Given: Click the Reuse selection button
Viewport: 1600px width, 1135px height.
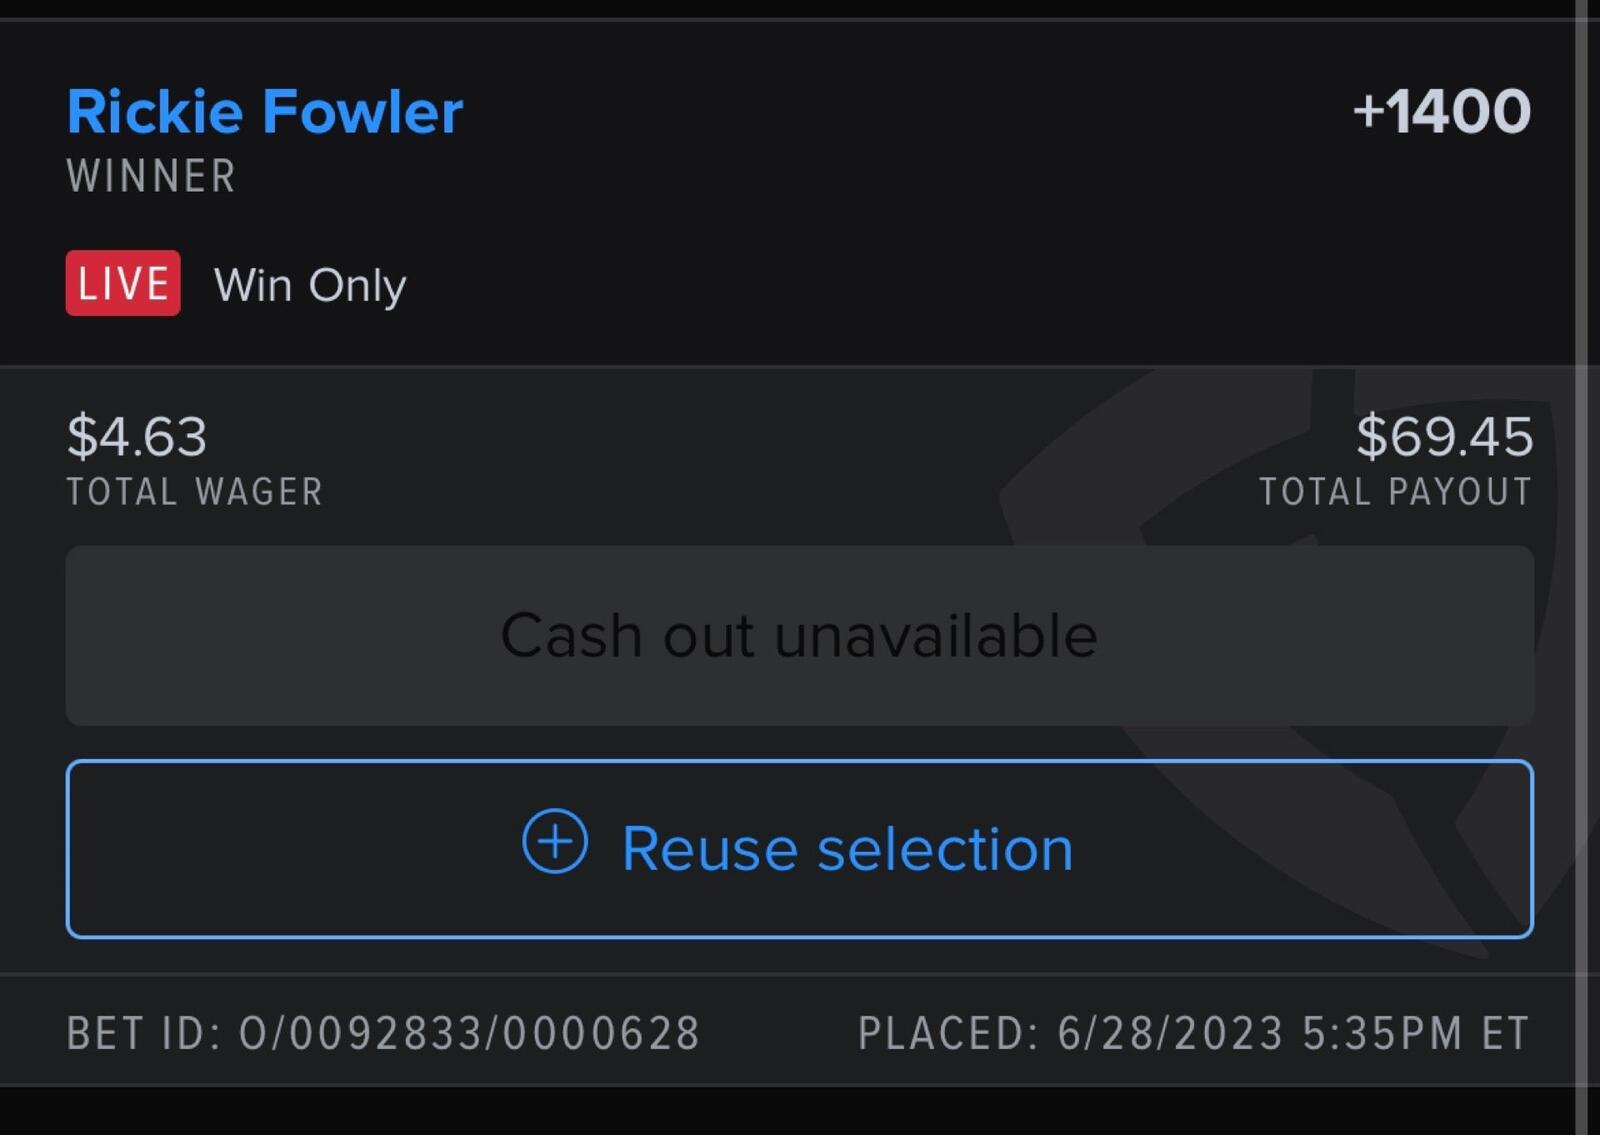Looking at the screenshot, I should (800, 849).
